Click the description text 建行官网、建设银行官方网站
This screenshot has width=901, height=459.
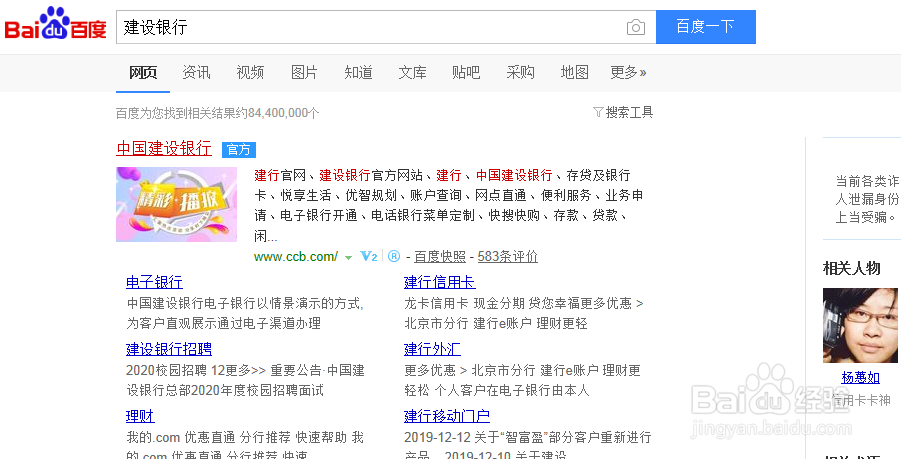pos(338,175)
